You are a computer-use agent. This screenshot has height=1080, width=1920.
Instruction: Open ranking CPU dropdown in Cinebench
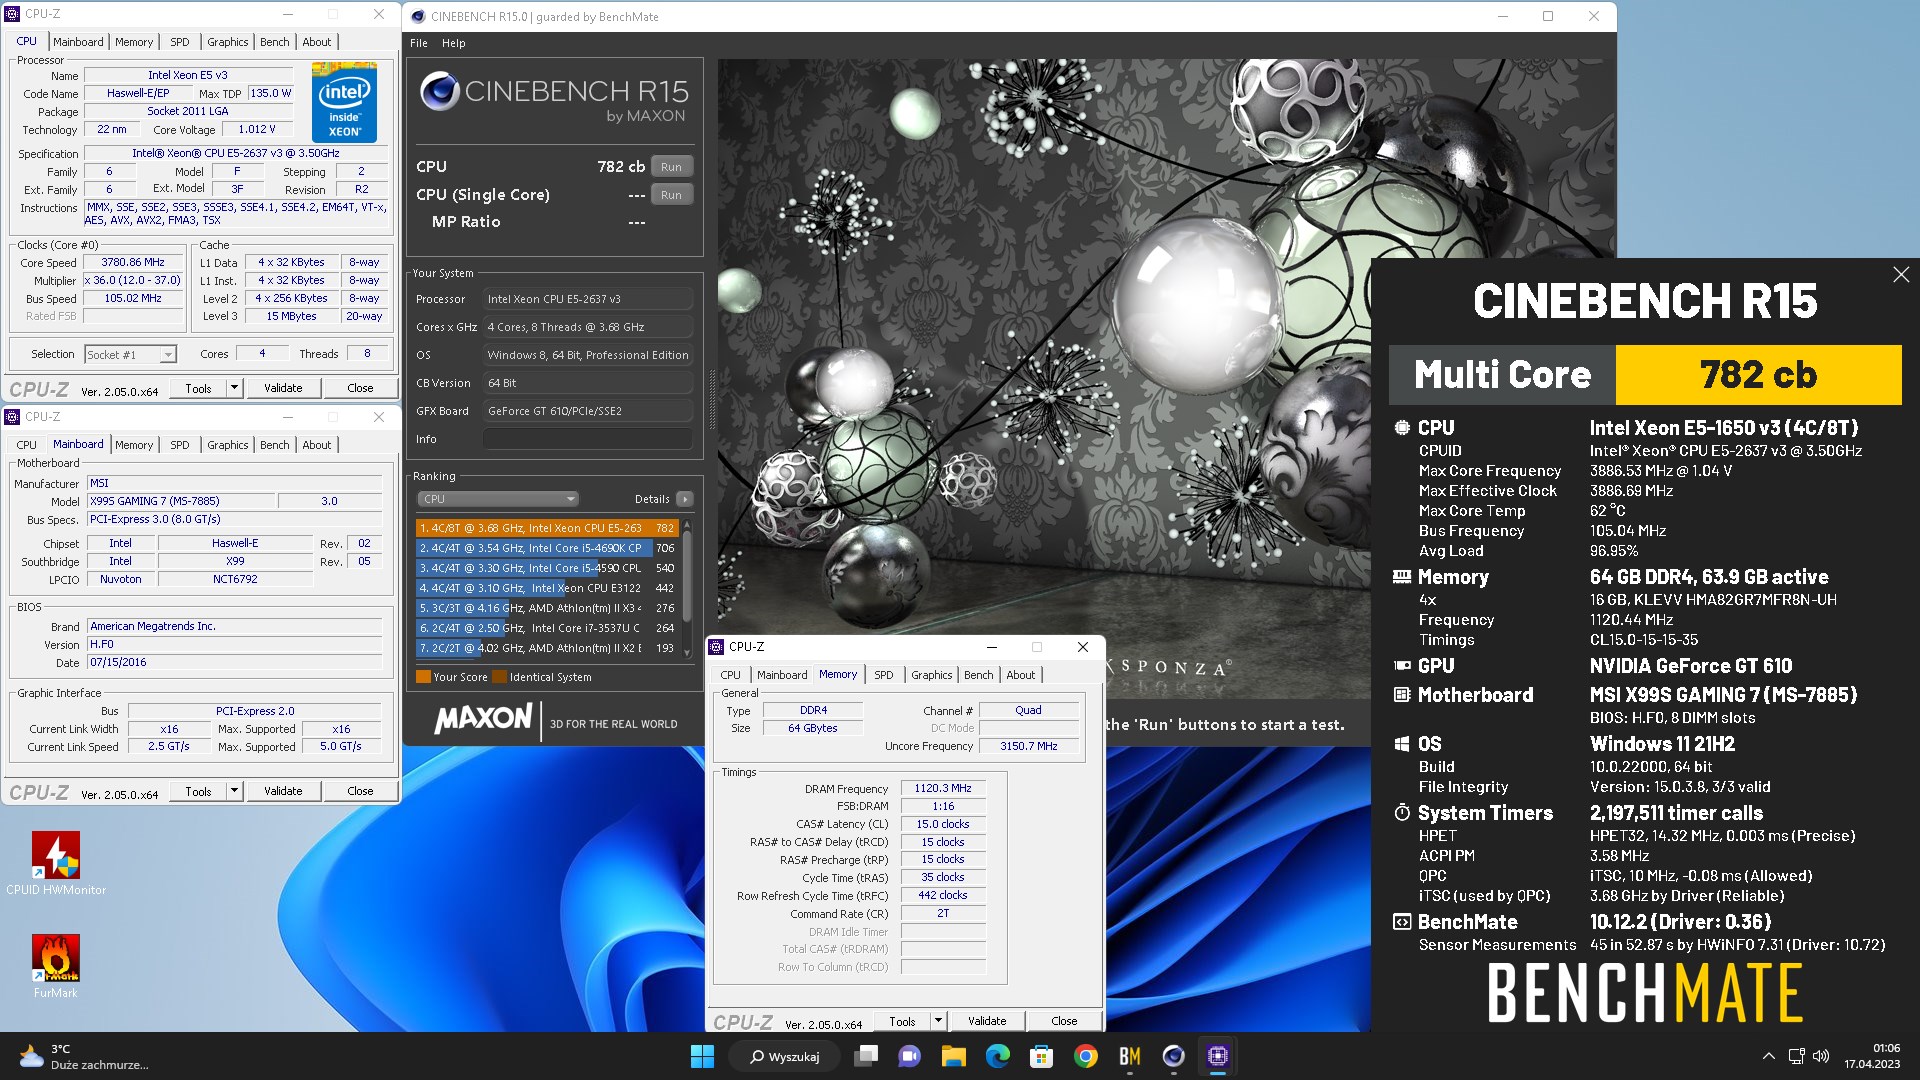click(497, 499)
